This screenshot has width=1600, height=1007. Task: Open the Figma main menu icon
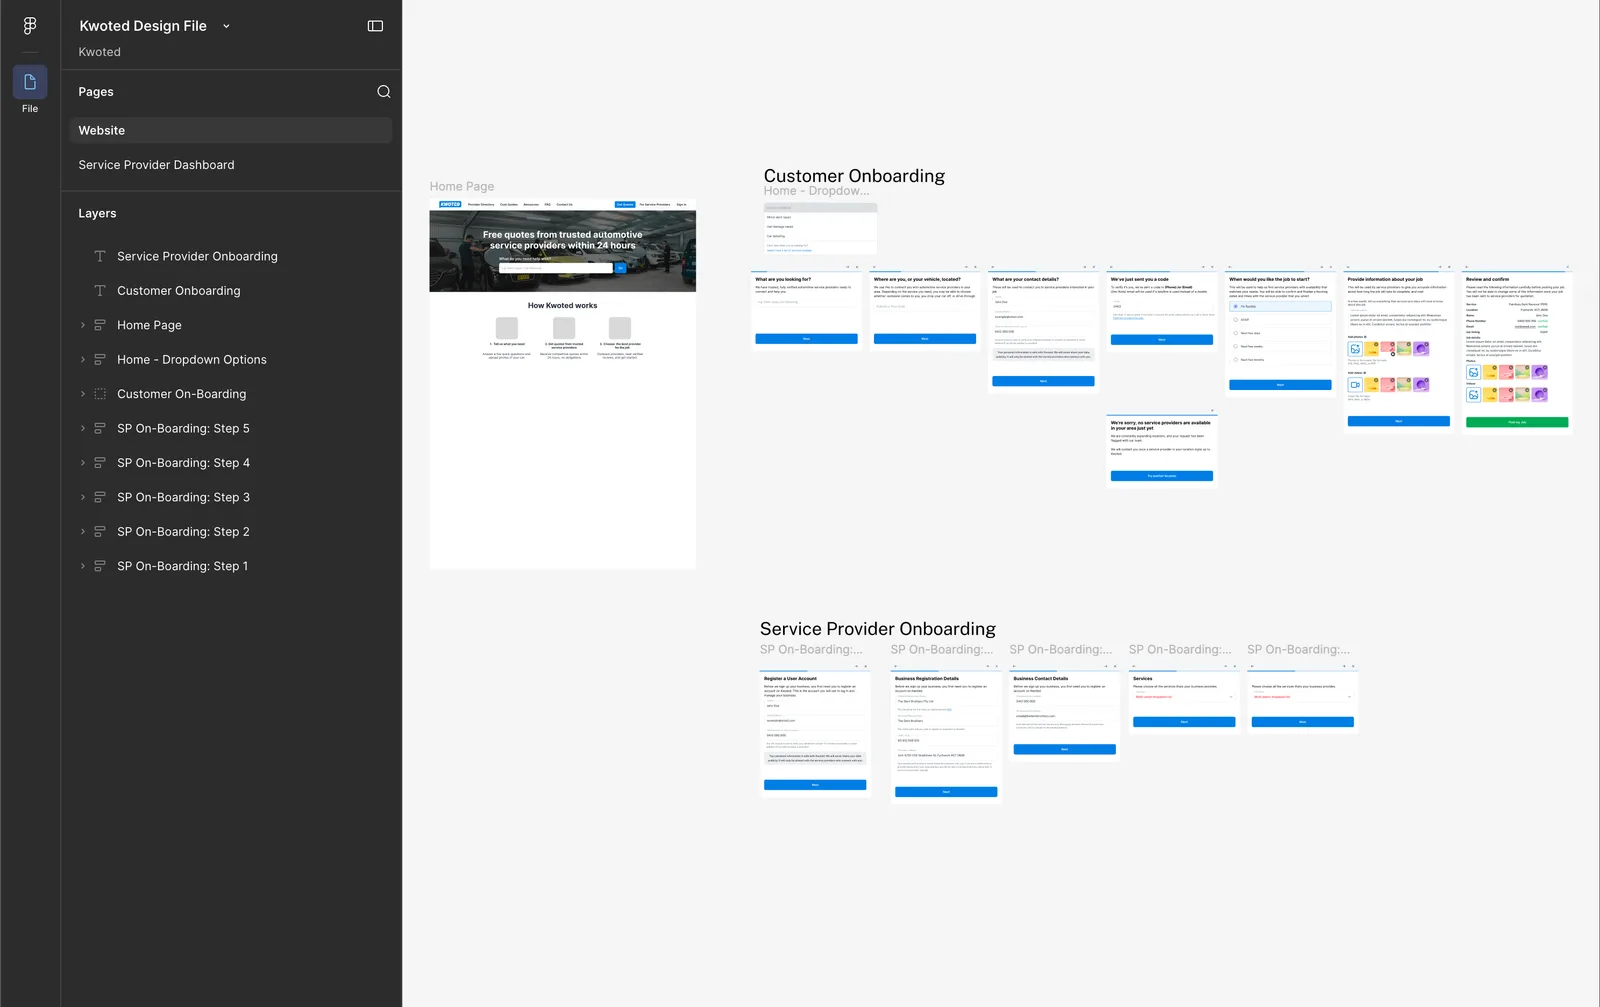pyautogui.click(x=30, y=25)
